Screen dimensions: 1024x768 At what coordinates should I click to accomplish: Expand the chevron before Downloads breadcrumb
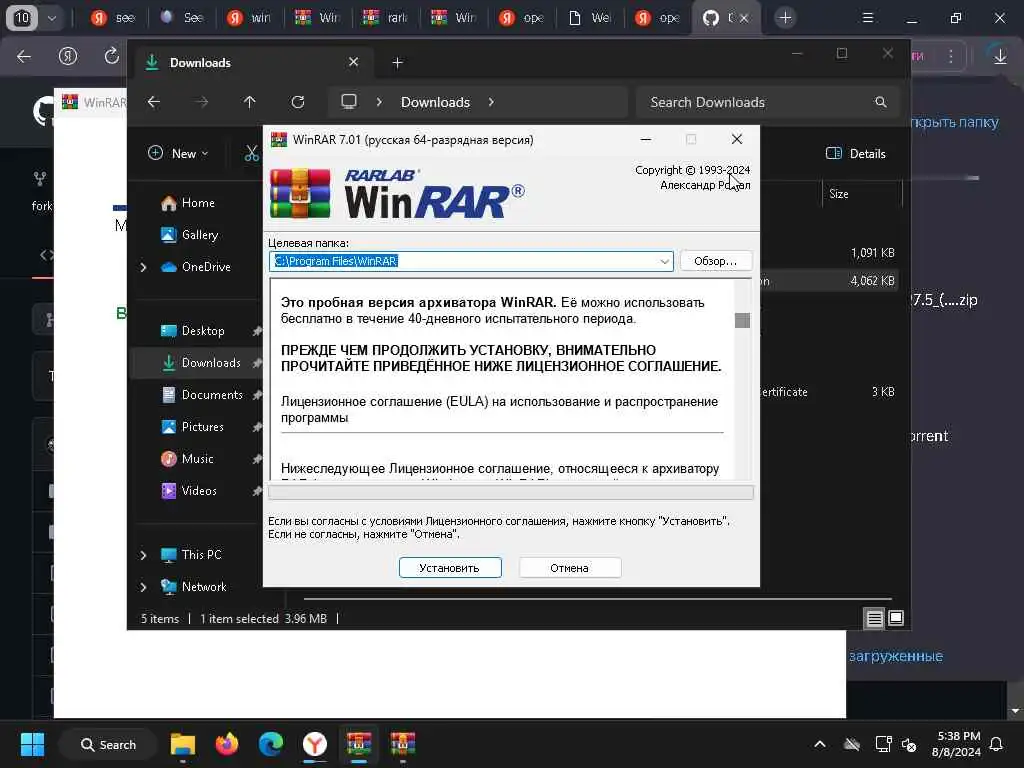379,102
